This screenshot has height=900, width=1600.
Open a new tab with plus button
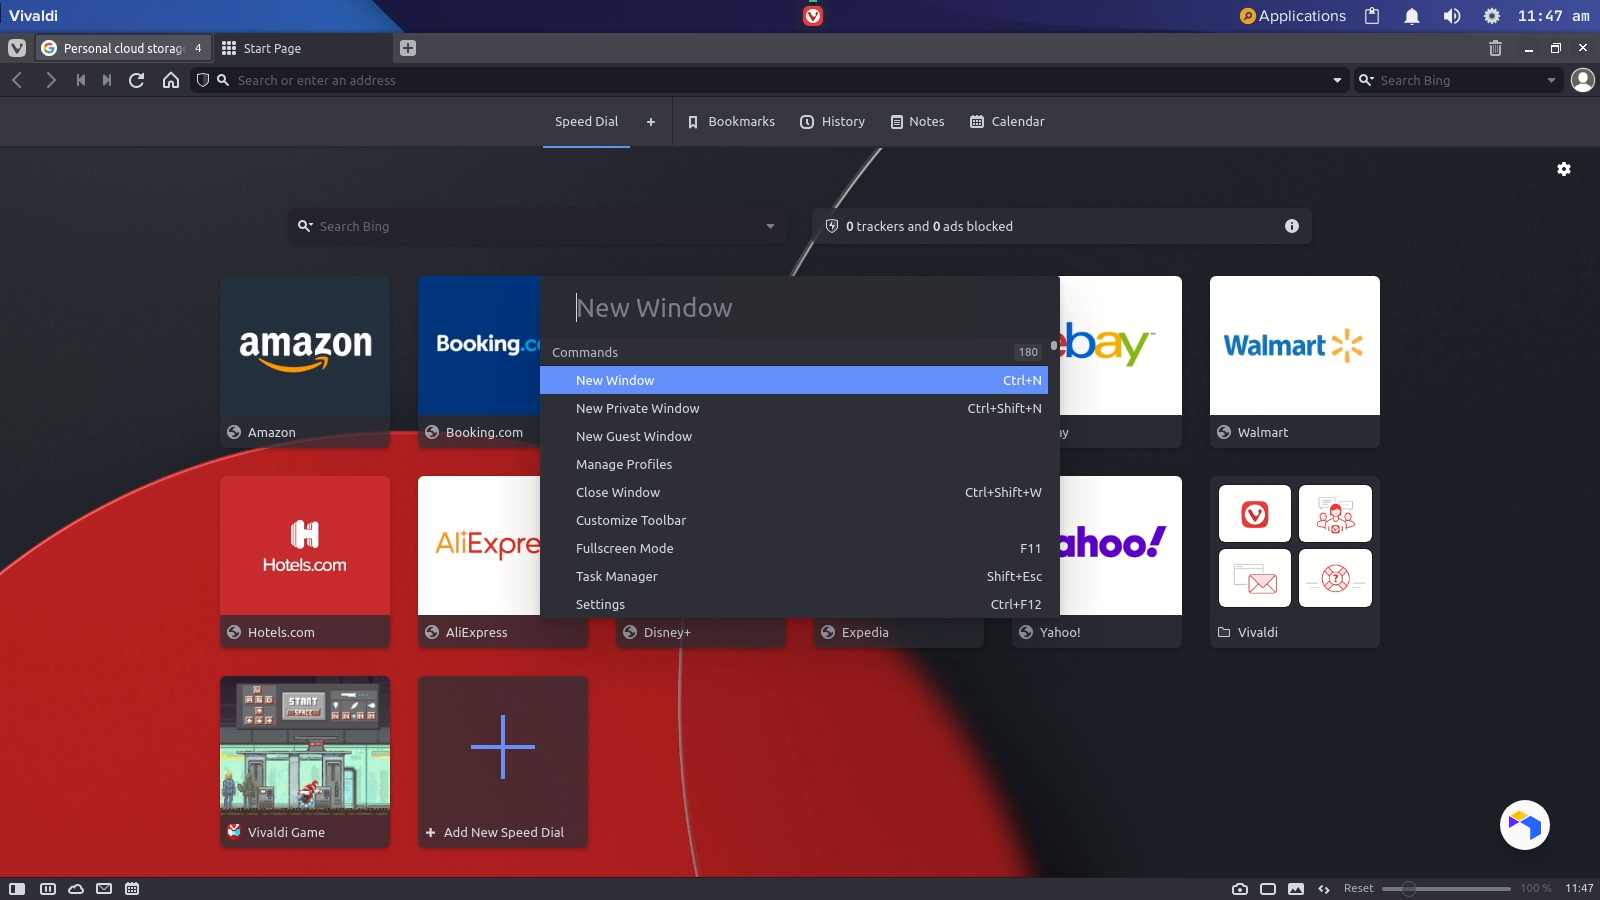click(x=408, y=48)
